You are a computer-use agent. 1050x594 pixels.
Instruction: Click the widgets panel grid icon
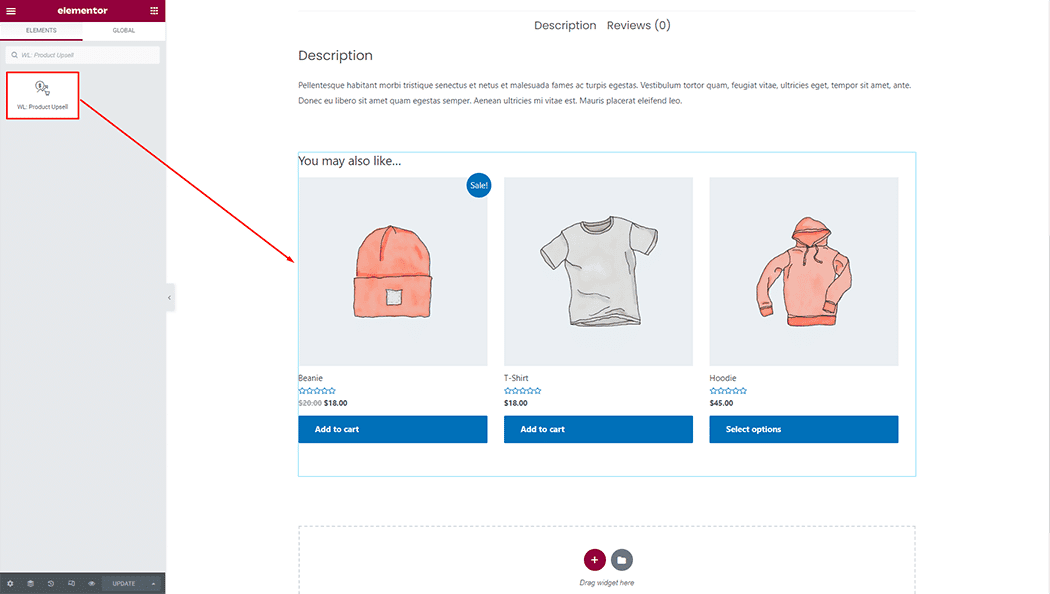click(x=155, y=9)
